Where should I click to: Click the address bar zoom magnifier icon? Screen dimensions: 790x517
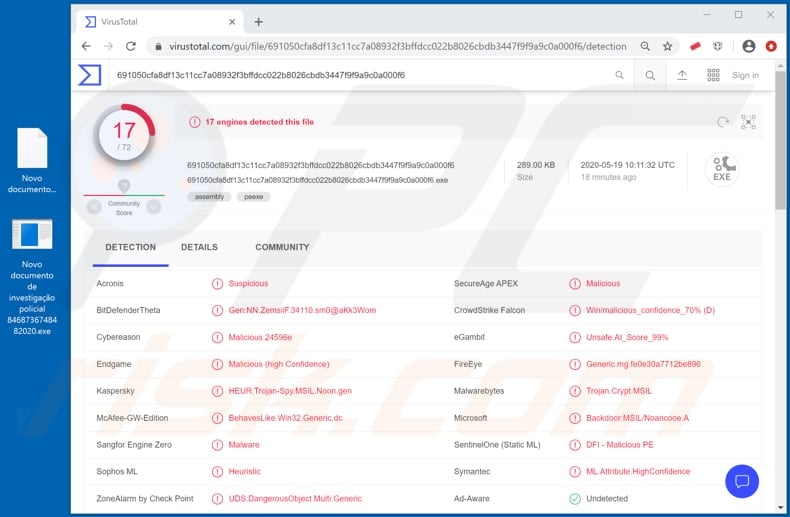[x=645, y=46]
